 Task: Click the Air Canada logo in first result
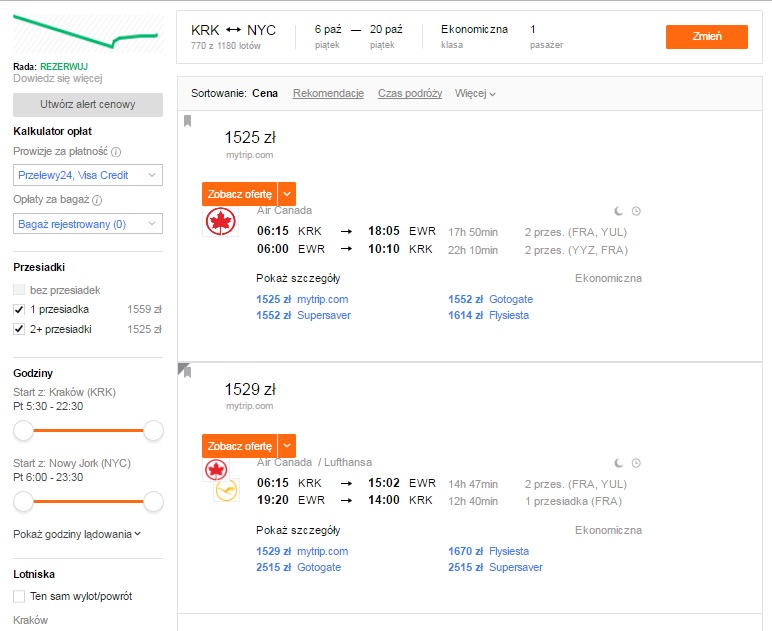click(221, 221)
